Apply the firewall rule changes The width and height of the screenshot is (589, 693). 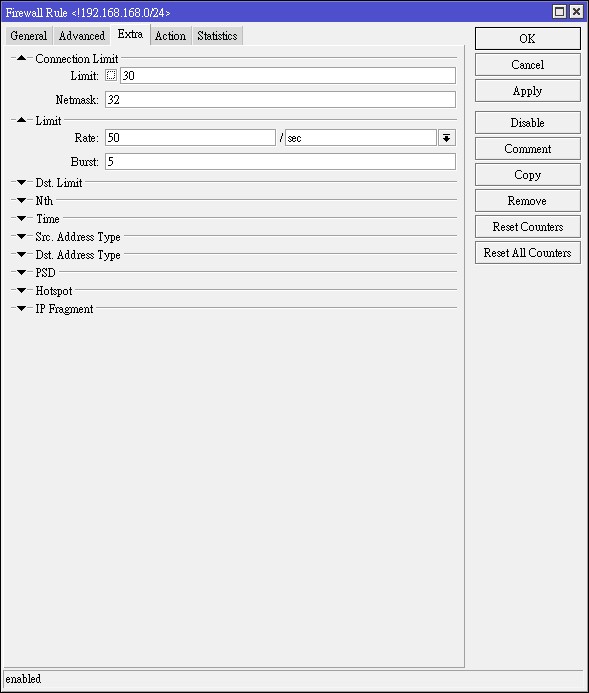[x=528, y=91]
